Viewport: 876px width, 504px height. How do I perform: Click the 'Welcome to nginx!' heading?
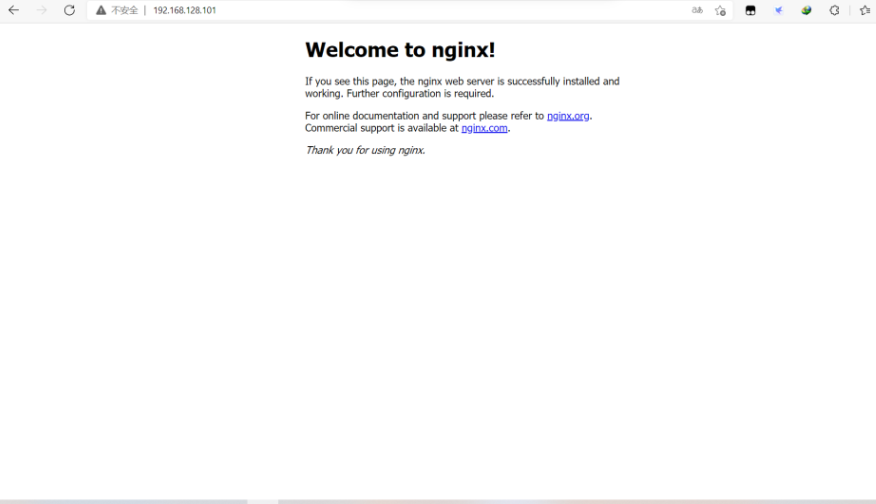pyautogui.click(x=400, y=50)
